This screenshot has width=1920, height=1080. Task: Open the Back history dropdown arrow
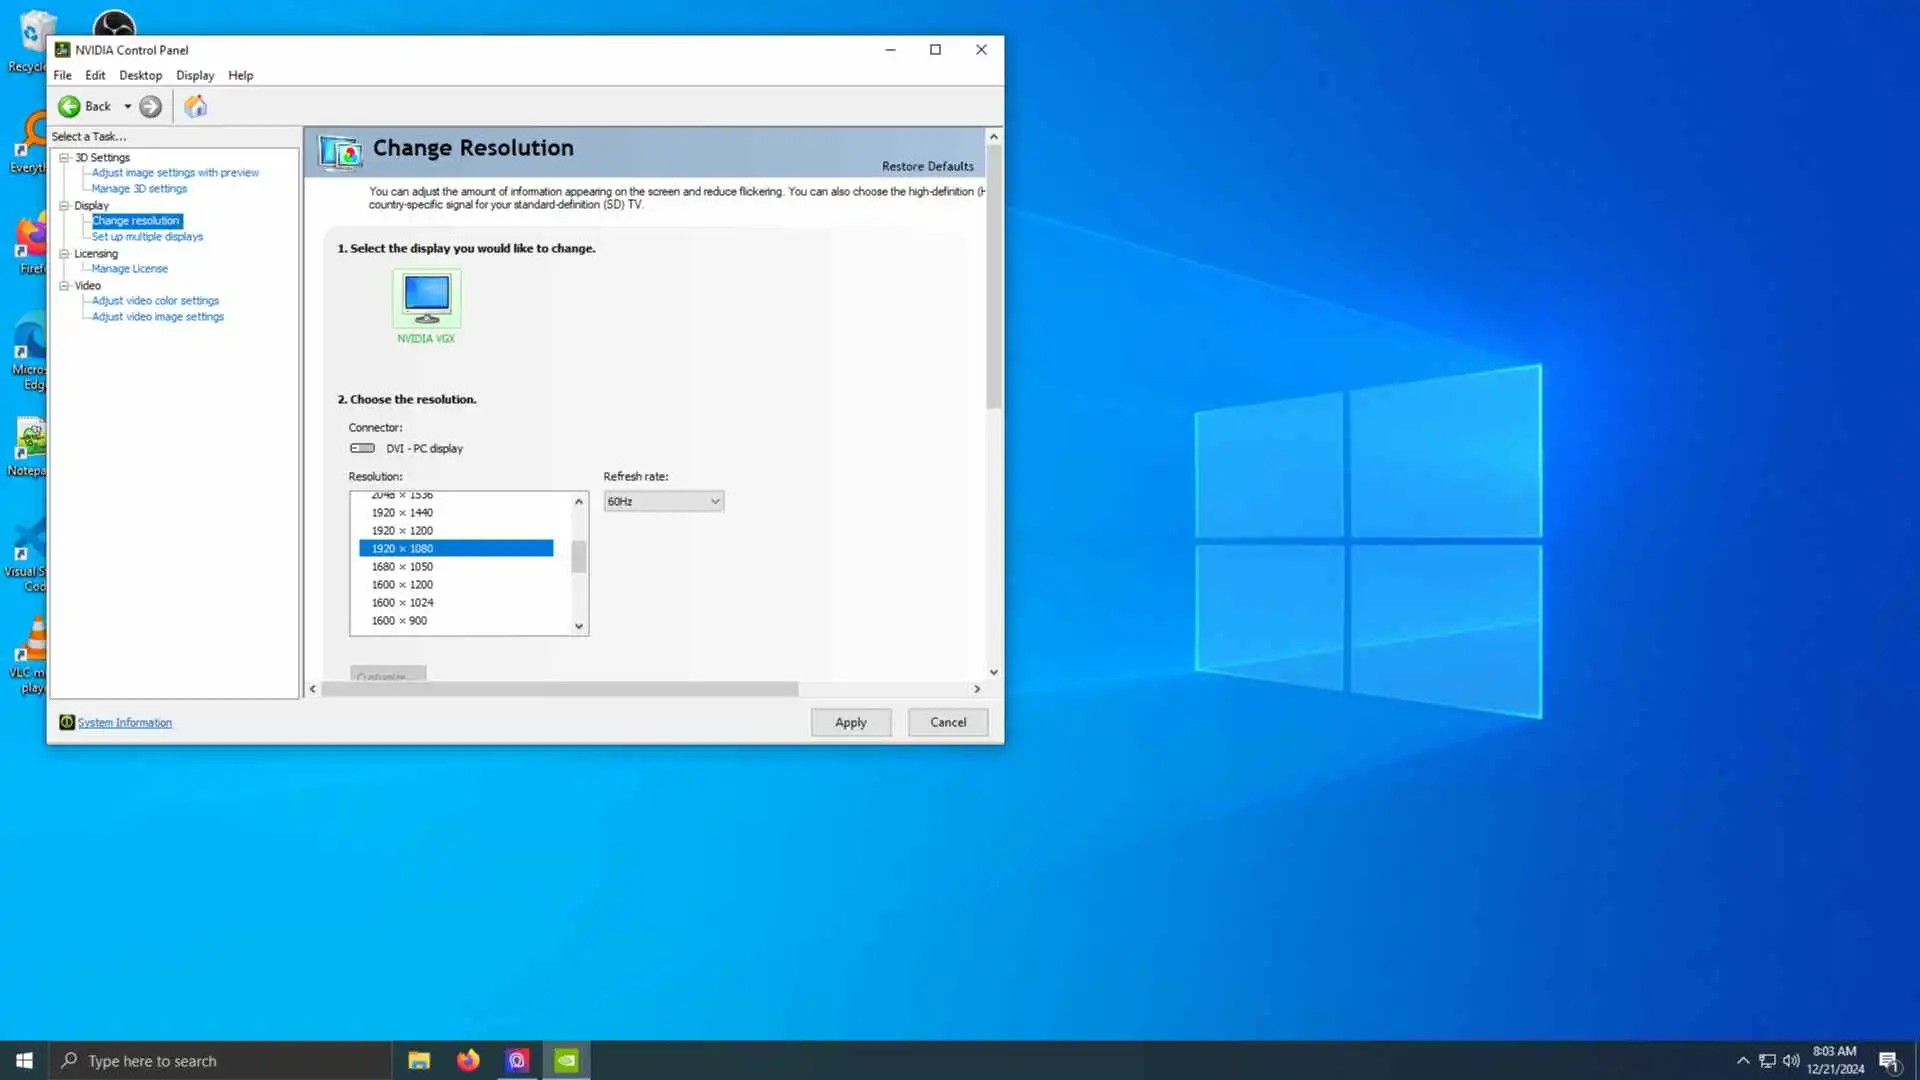(127, 106)
